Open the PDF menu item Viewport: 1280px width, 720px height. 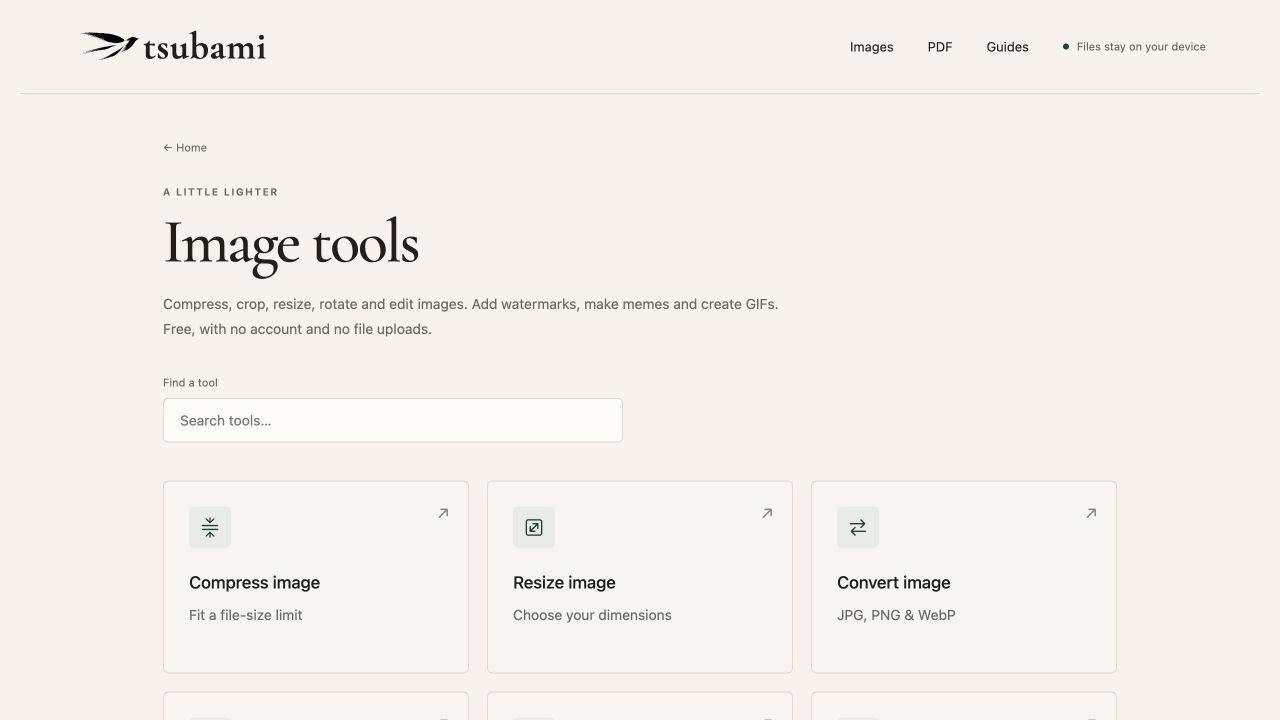coord(940,47)
